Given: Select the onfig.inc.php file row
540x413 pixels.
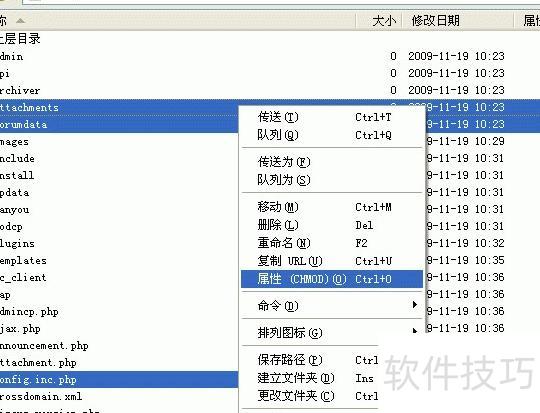Looking at the screenshot, I should tap(119, 379).
